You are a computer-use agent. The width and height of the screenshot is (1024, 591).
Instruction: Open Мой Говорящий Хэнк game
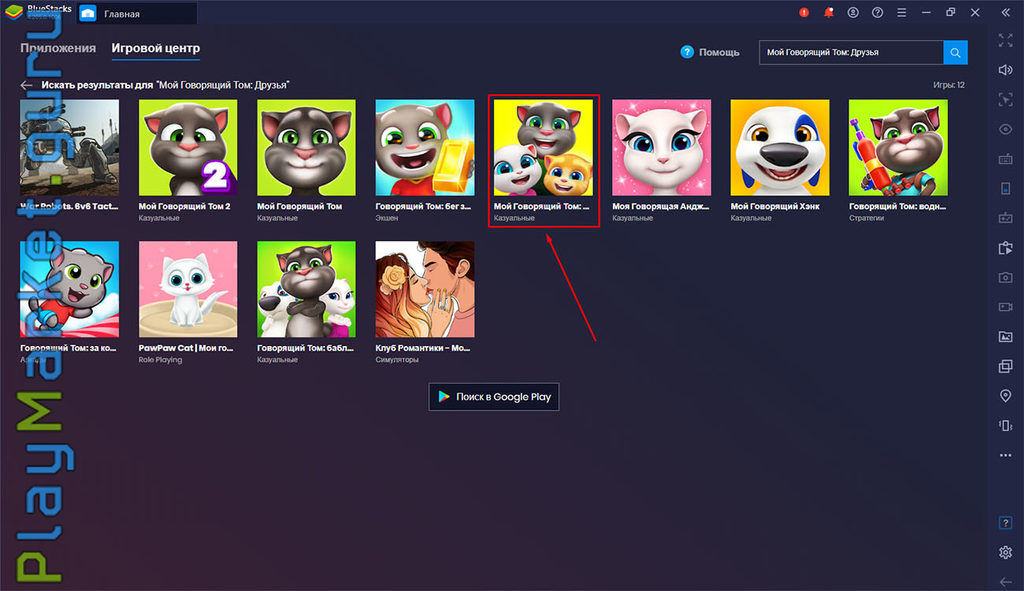[x=780, y=148]
